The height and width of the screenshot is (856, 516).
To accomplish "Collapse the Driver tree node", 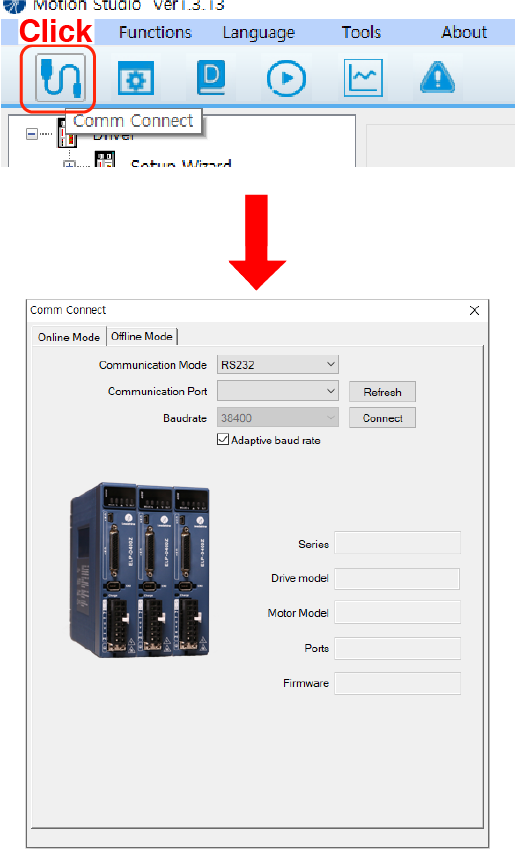I will tap(32, 133).
